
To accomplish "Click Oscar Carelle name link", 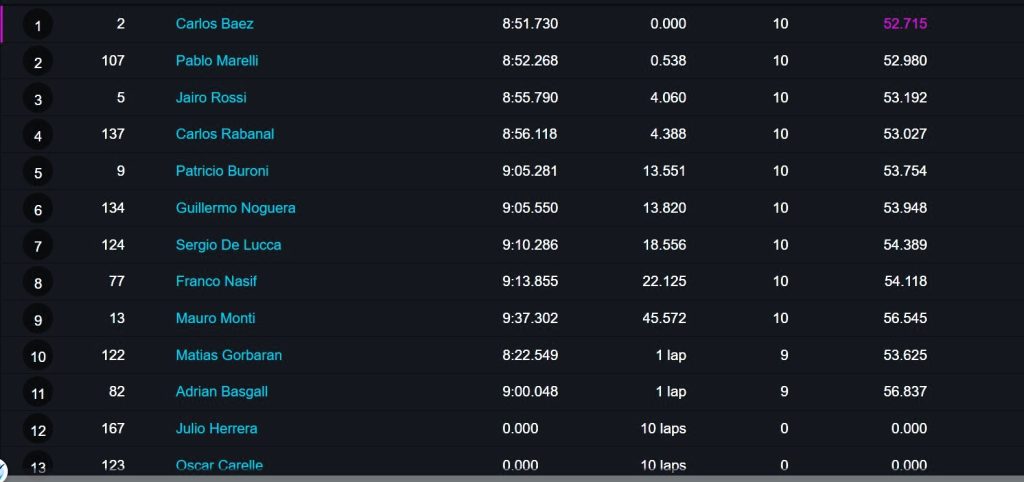I will (x=219, y=466).
